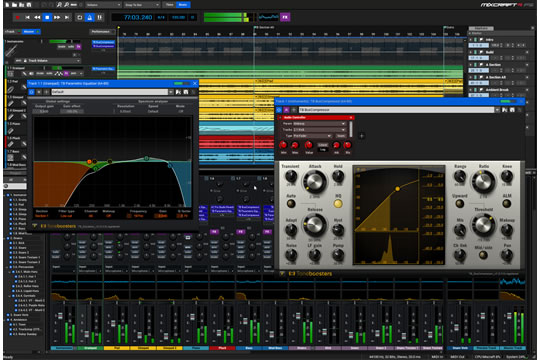Jump to project start with transport button
540x360 pixels.
coord(28,17)
